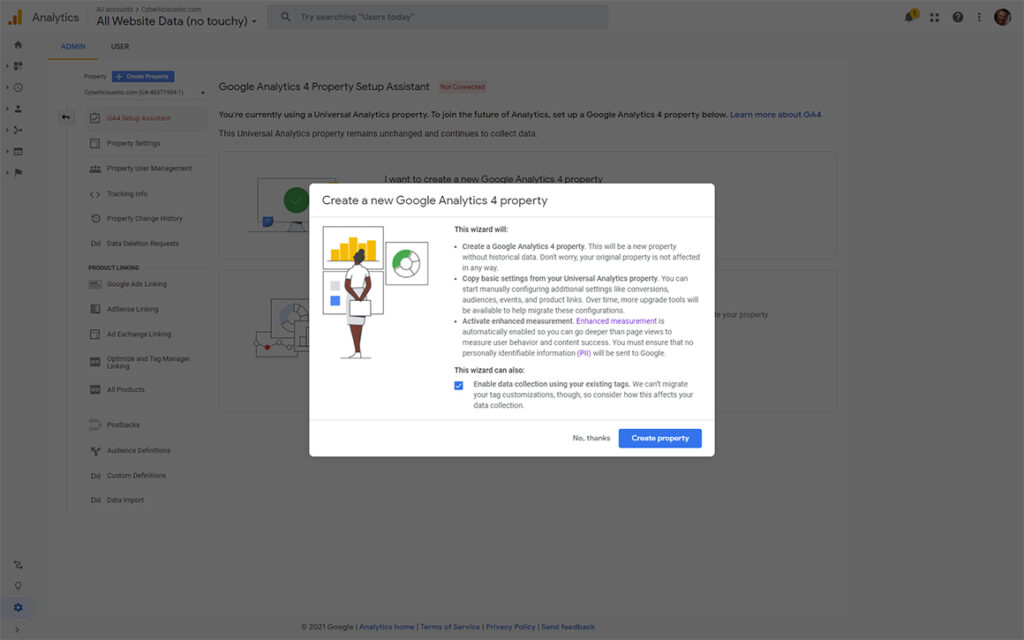Expand Customization sidebar arrow

tap(7, 66)
